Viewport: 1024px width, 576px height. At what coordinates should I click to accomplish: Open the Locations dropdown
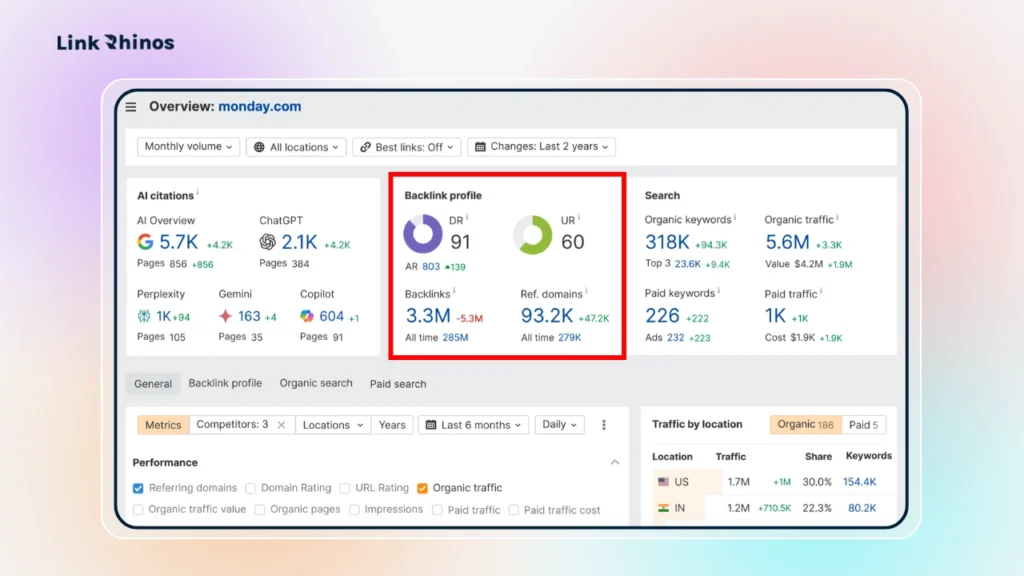point(333,425)
